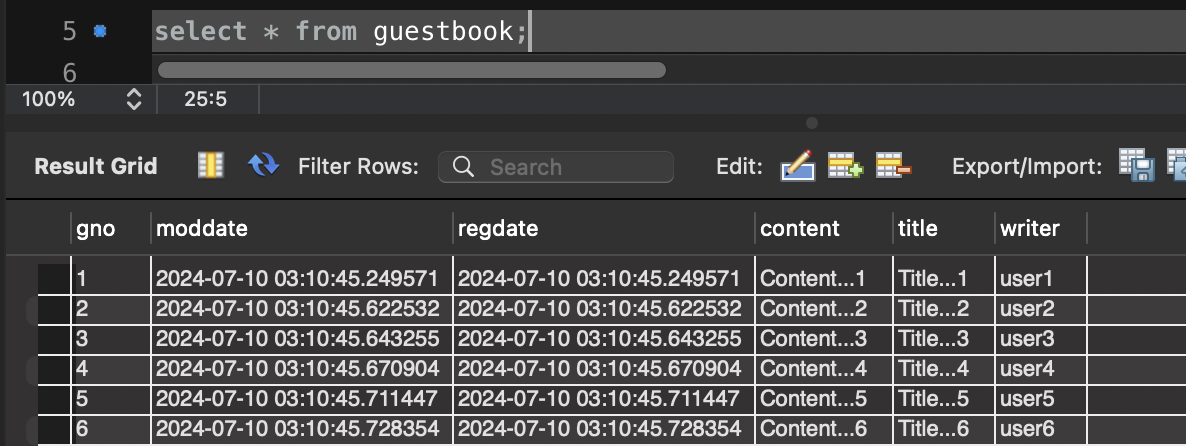Click the blue breakpoint dot on line 5
Viewport: 1186px width, 446px height.
100,31
